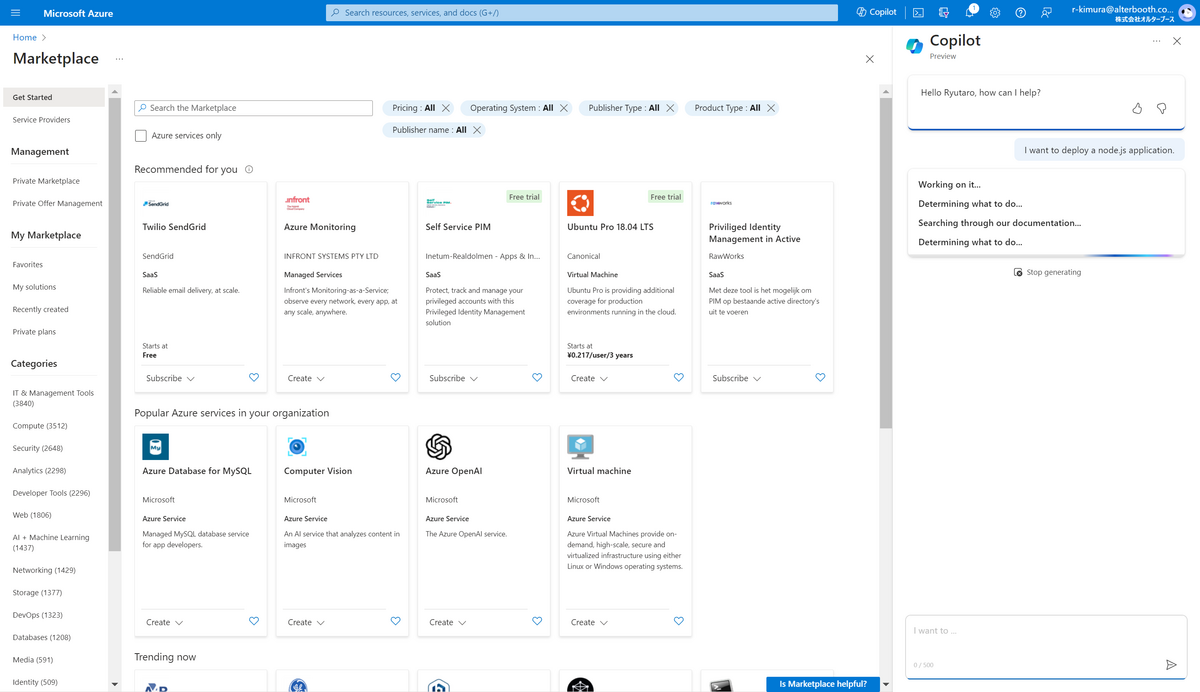
Task: Enable the Azure services only checkbox
Action: pos(141,136)
